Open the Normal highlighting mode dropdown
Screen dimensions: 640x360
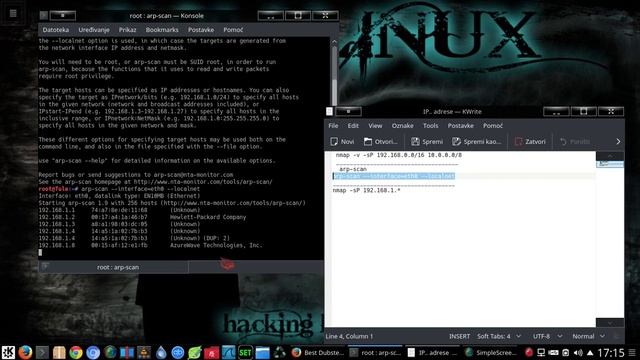pyautogui.click(x=588, y=336)
